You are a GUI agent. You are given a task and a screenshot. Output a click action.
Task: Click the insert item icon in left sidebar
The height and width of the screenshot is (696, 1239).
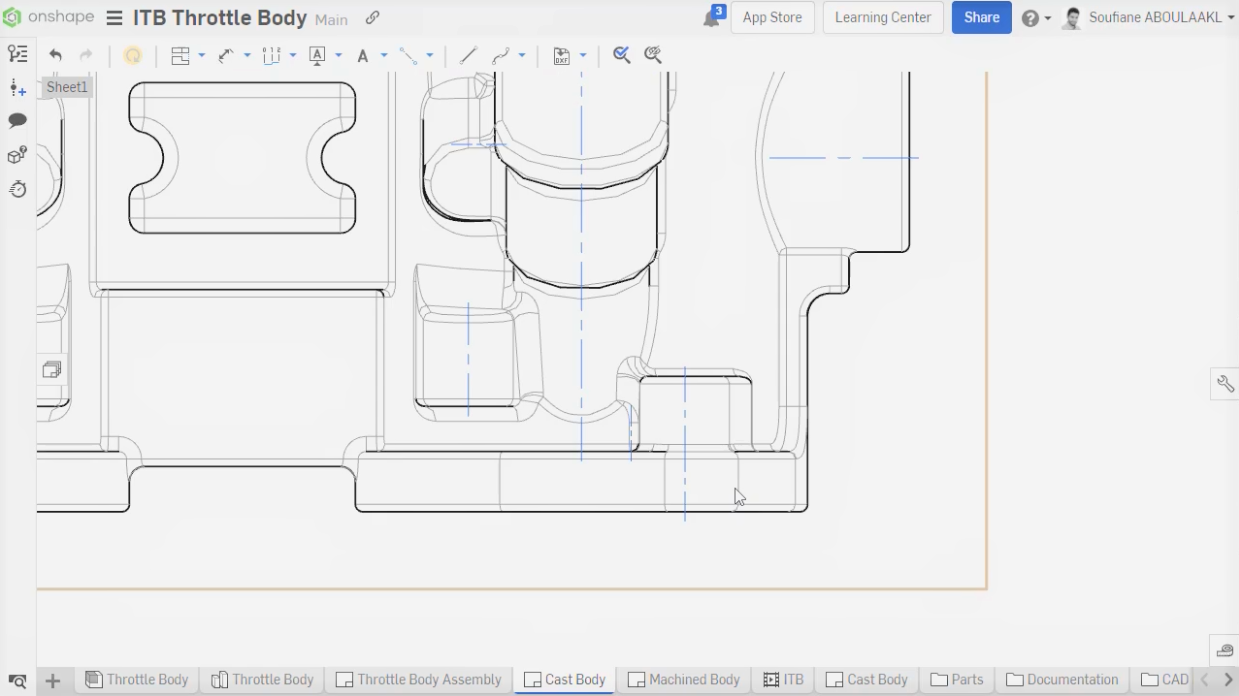point(17,88)
